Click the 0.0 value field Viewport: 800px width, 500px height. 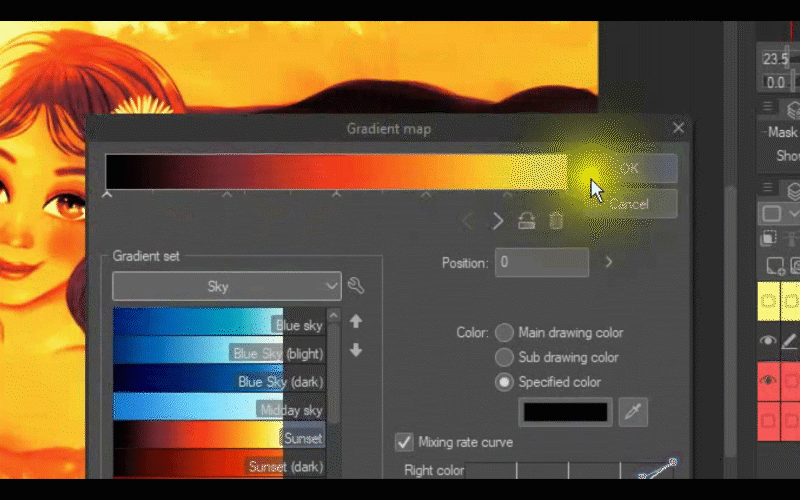(776, 82)
